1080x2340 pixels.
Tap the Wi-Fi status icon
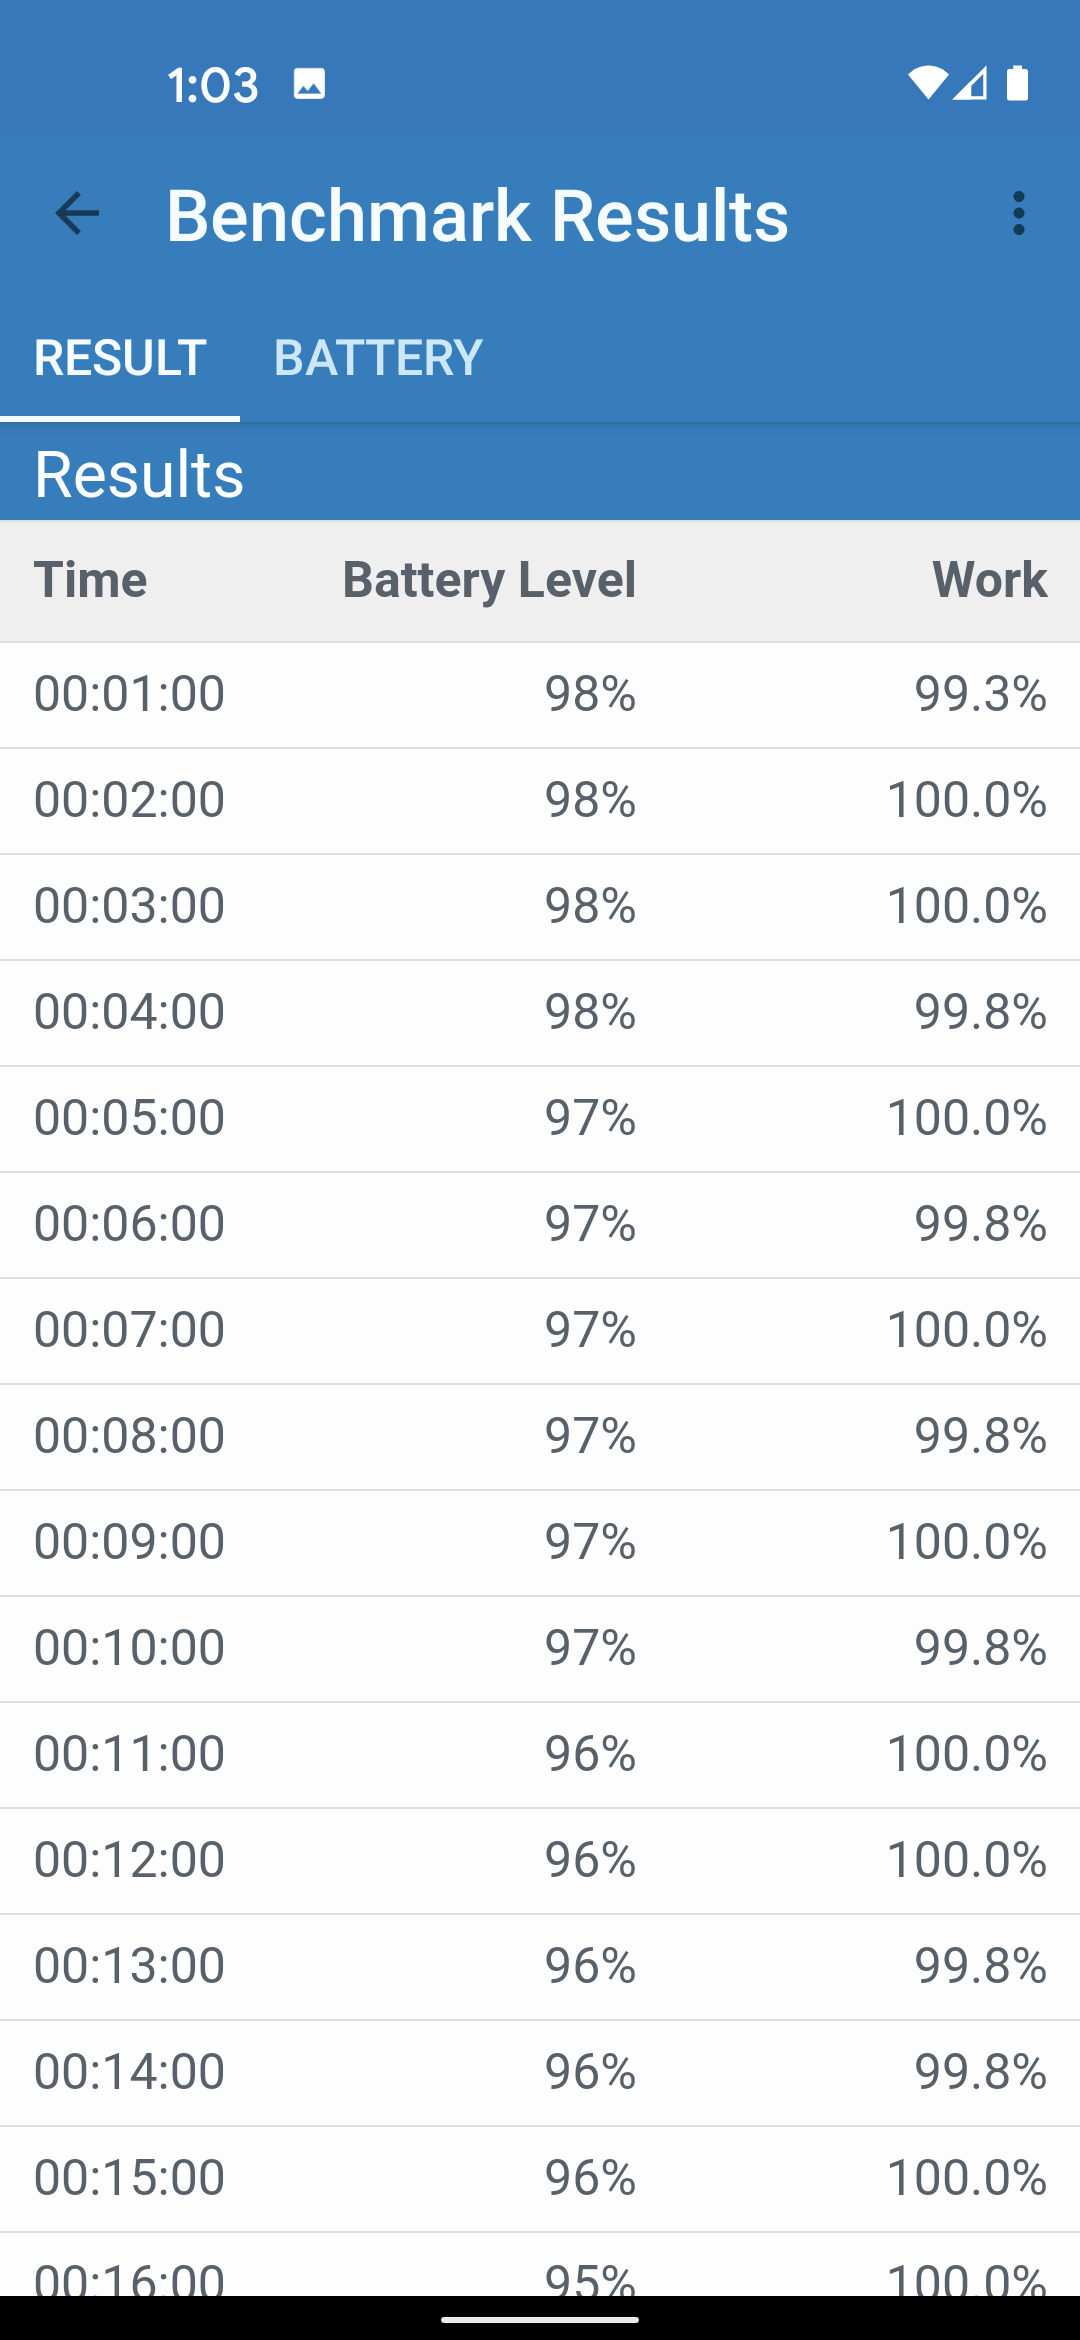tap(927, 84)
